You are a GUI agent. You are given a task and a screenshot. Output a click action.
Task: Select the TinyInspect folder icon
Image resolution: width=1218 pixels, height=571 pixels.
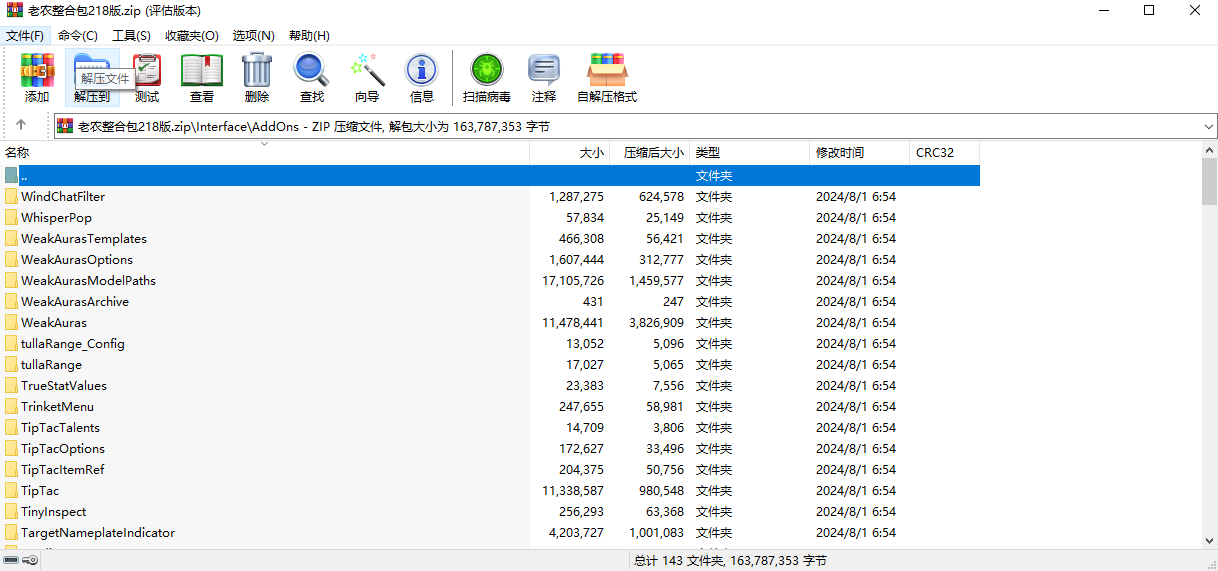coord(11,512)
